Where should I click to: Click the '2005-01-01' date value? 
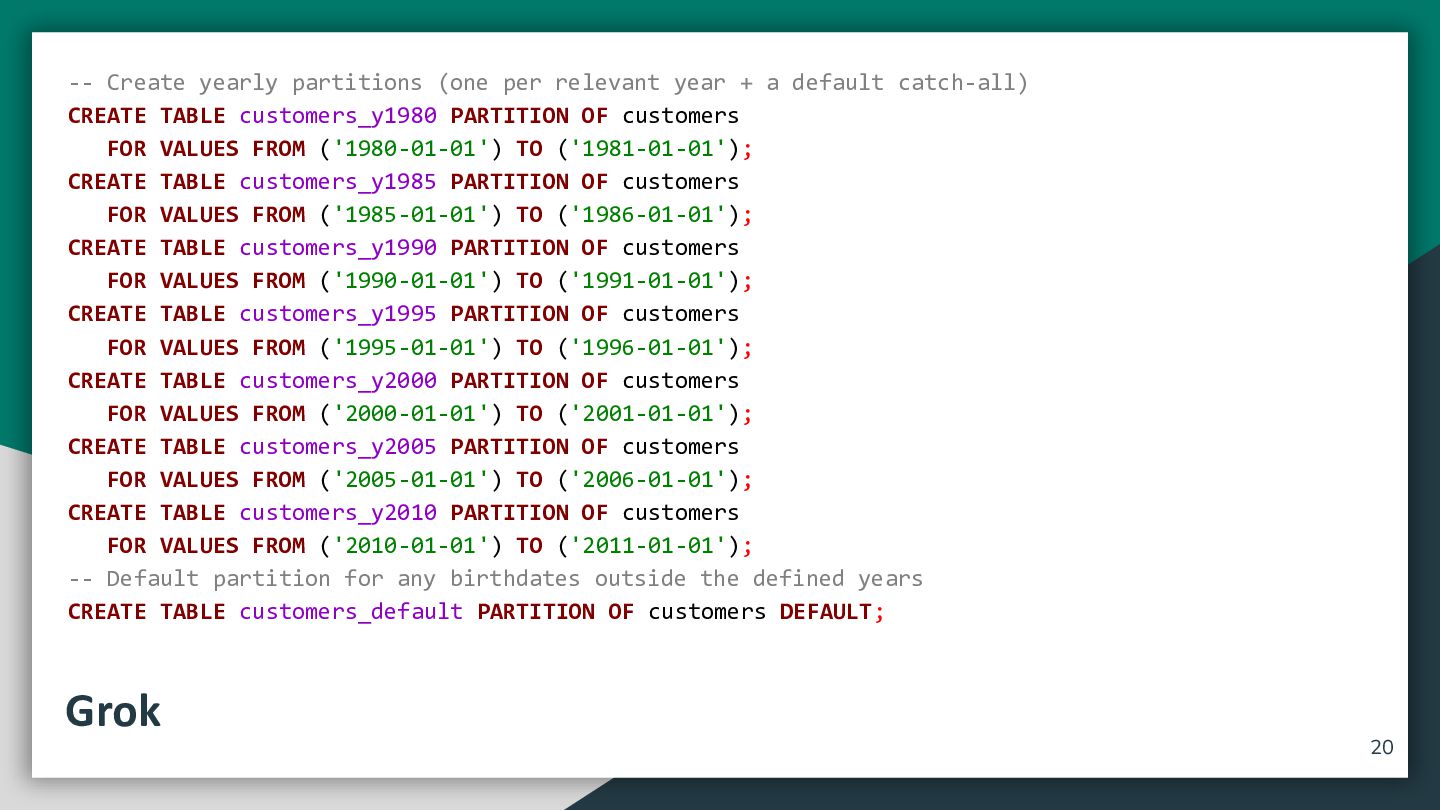coord(411,480)
